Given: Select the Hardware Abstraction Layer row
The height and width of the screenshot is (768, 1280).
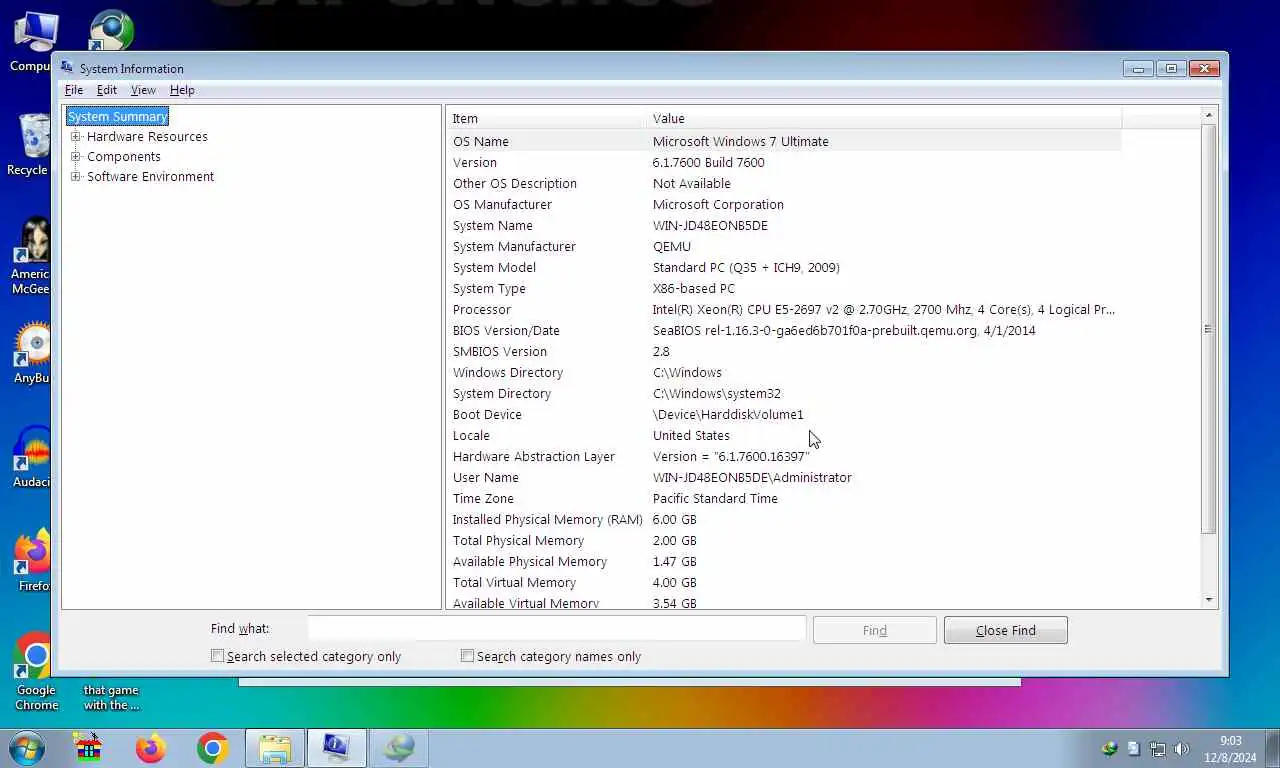Looking at the screenshot, I should (783, 456).
